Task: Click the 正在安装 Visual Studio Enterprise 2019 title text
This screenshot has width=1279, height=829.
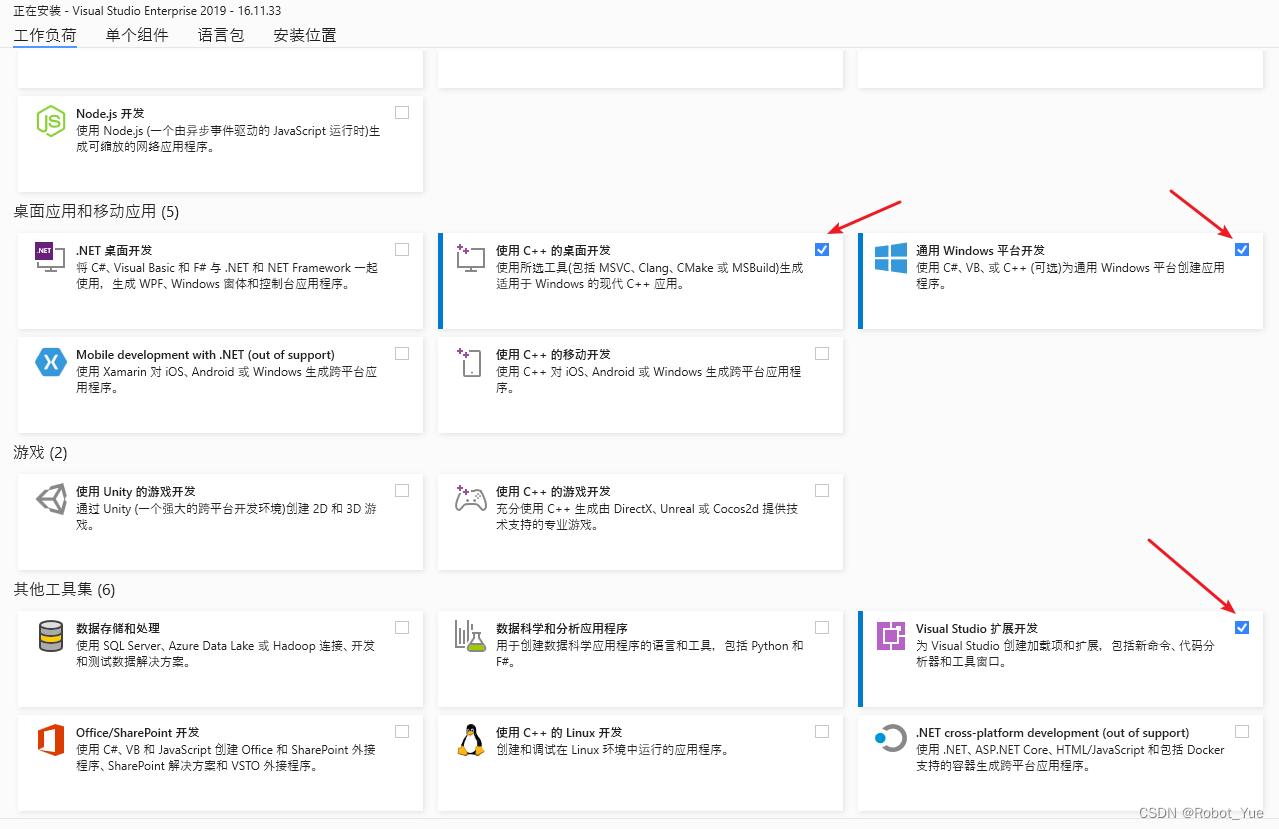Action: 147,9
